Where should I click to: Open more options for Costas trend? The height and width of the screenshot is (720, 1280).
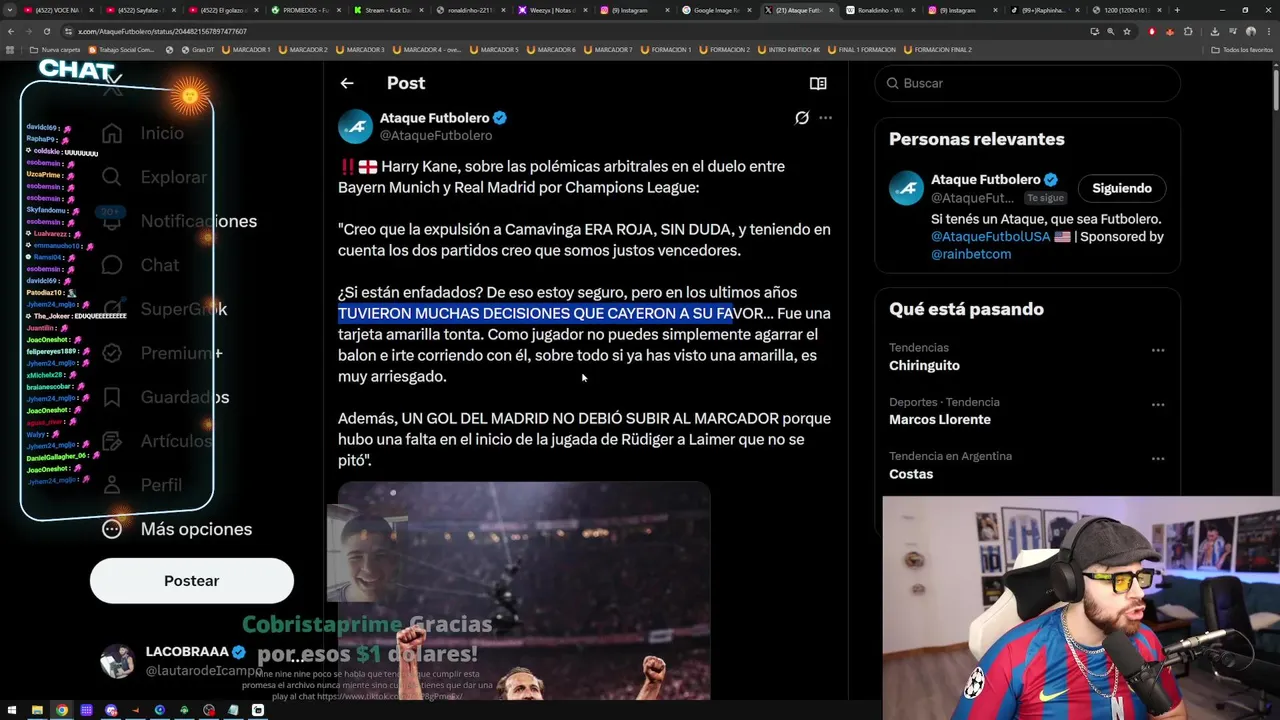[x=1158, y=459]
